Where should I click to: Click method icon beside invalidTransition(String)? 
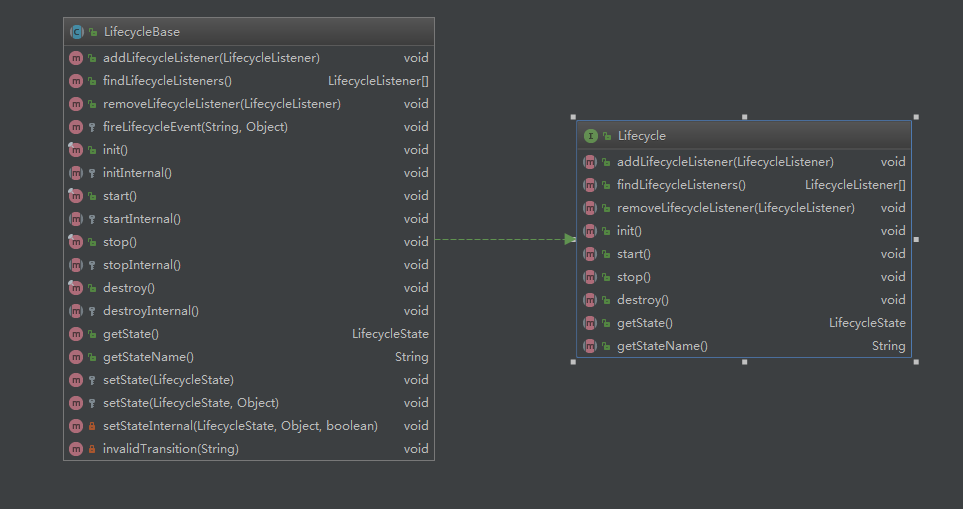pos(76,449)
